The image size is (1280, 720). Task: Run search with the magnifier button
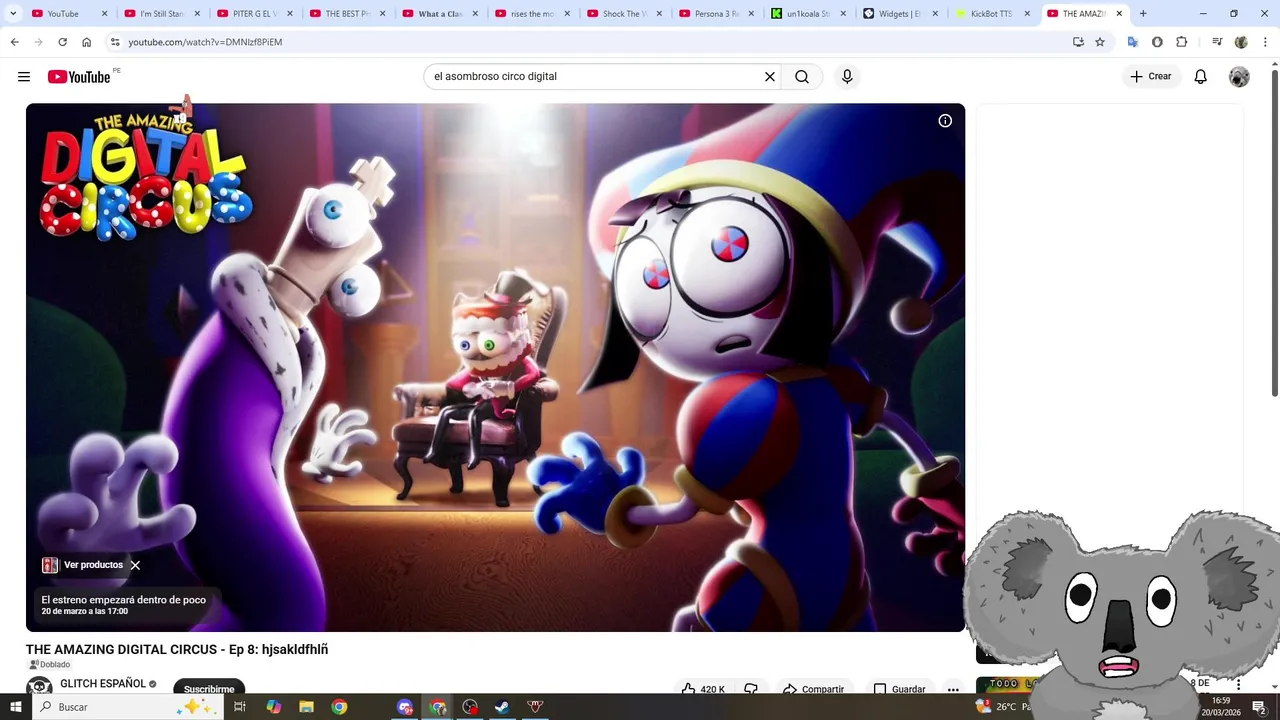(802, 77)
